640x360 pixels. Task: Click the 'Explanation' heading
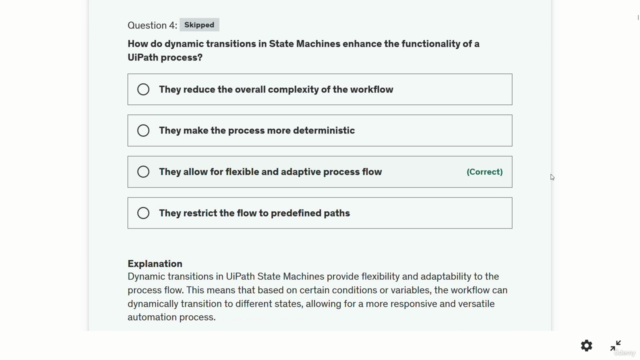155,264
